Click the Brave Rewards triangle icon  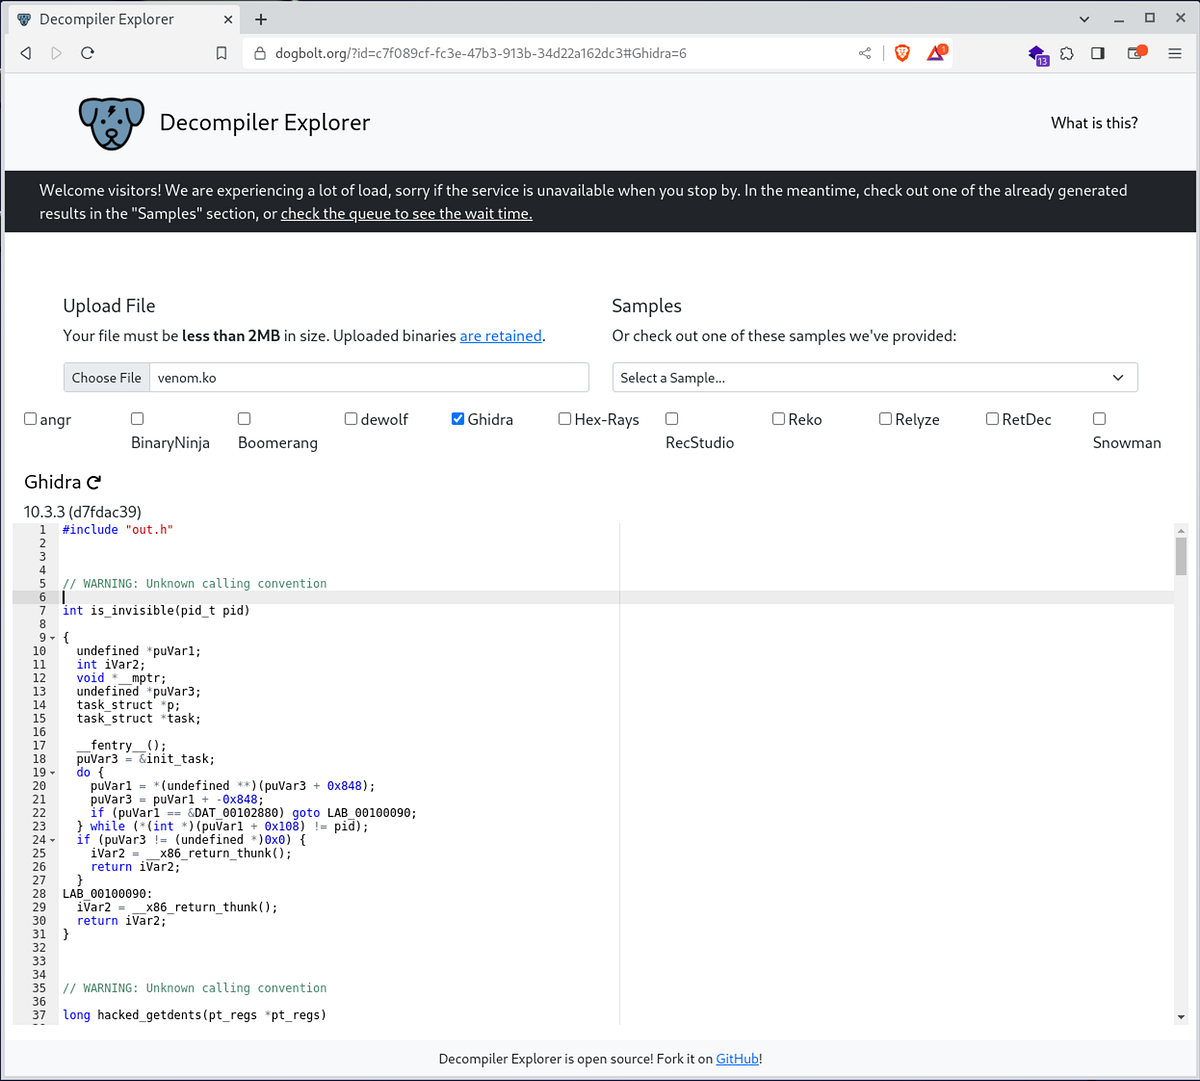pos(937,52)
